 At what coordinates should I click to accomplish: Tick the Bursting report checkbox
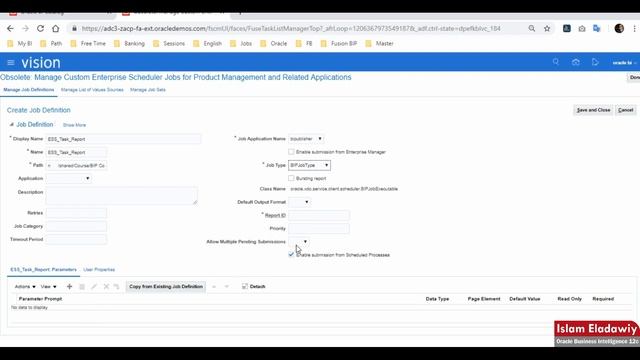tap(291, 178)
